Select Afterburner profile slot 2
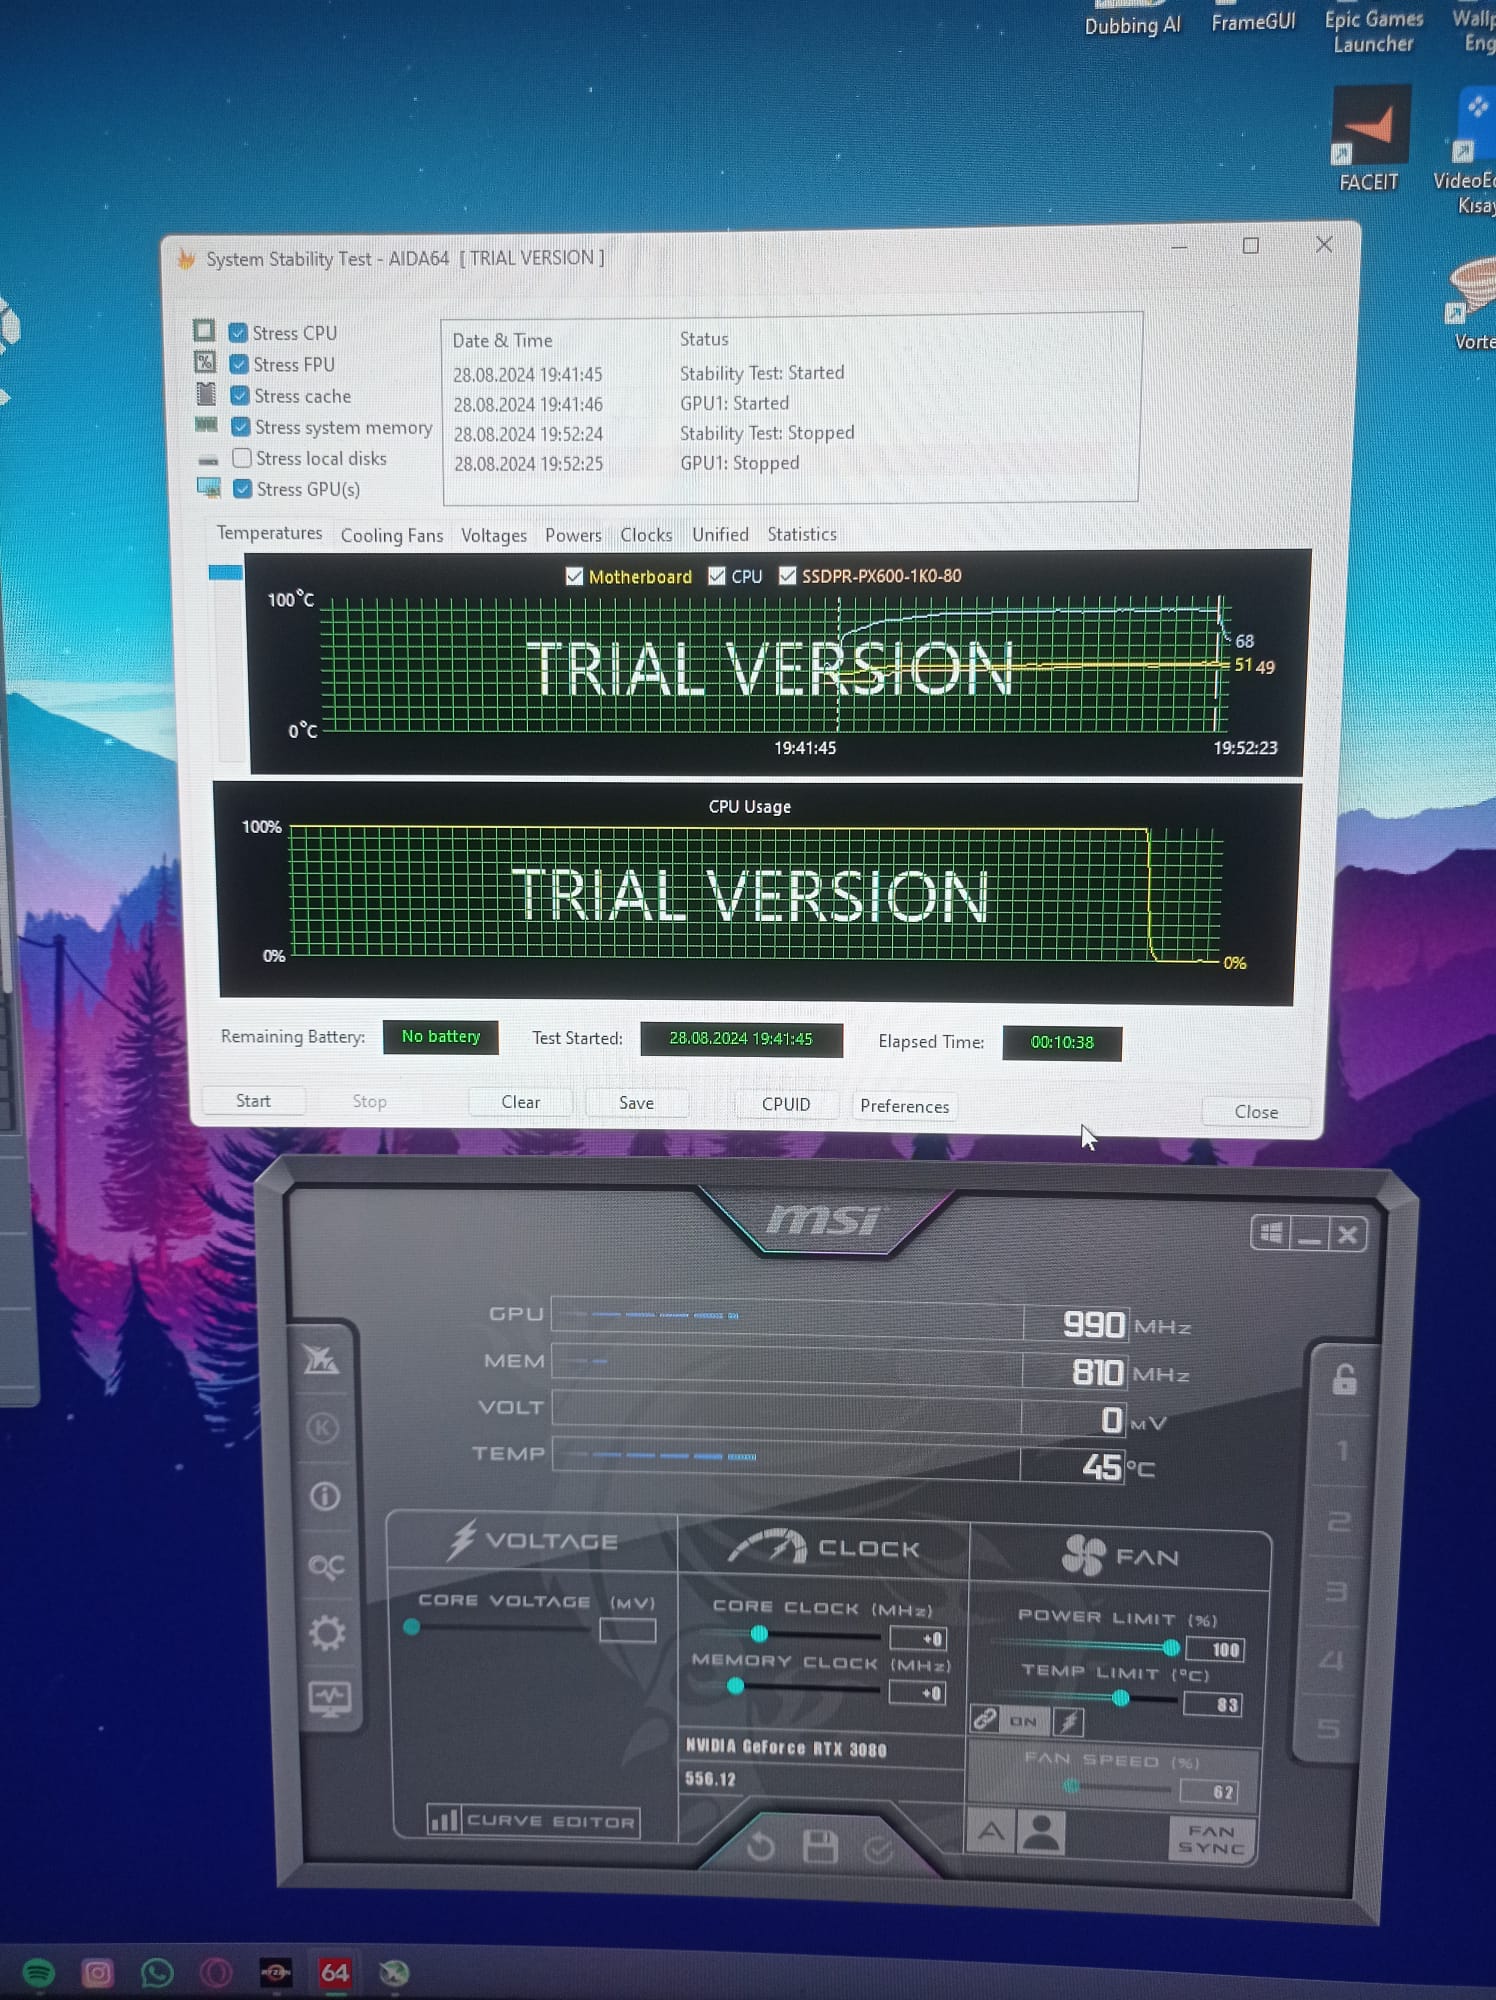Screen dimensions: 1496x2000 pos(1339,1521)
